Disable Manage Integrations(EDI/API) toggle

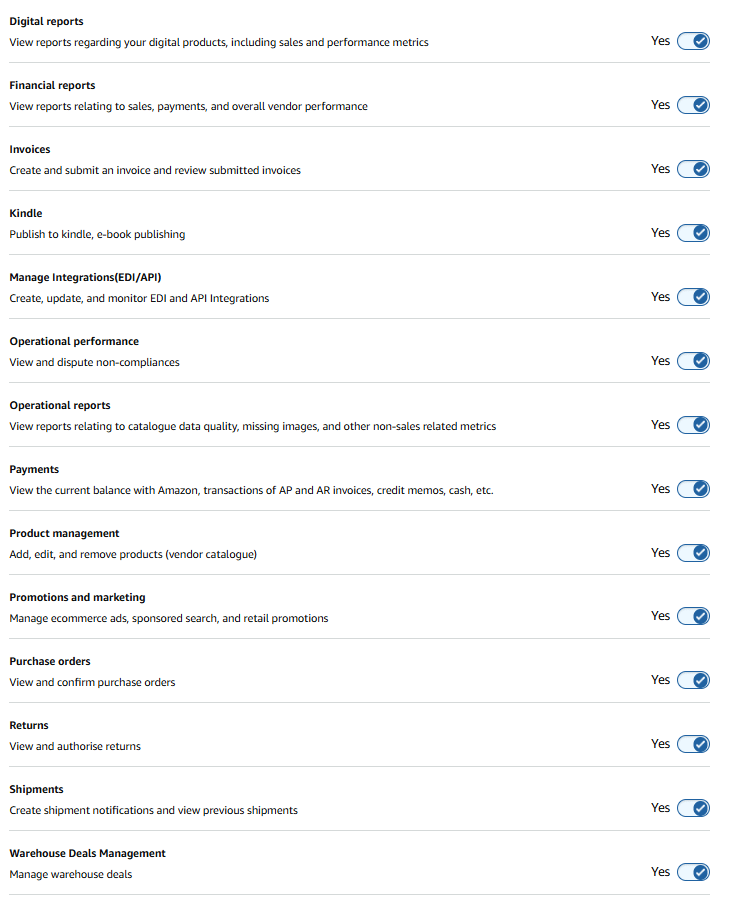tap(693, 297)
